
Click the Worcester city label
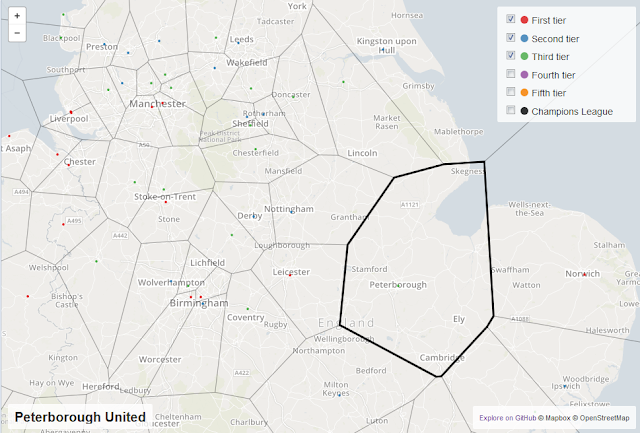[160, 360]
